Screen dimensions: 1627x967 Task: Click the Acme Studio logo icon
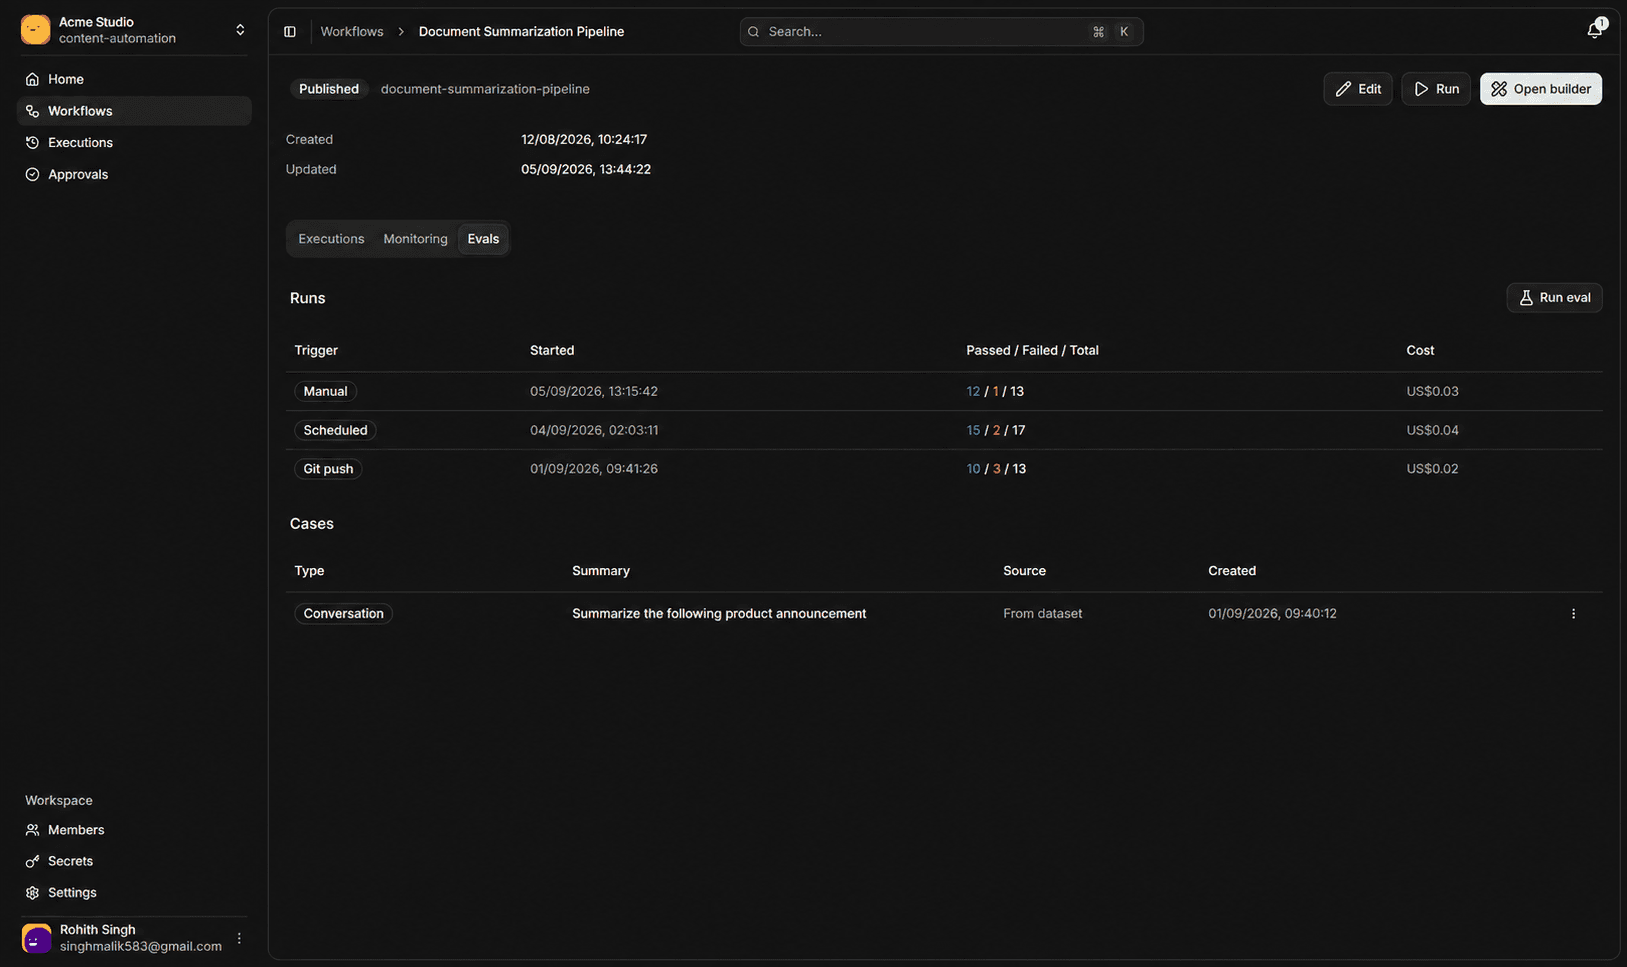[x=35, y=30]
